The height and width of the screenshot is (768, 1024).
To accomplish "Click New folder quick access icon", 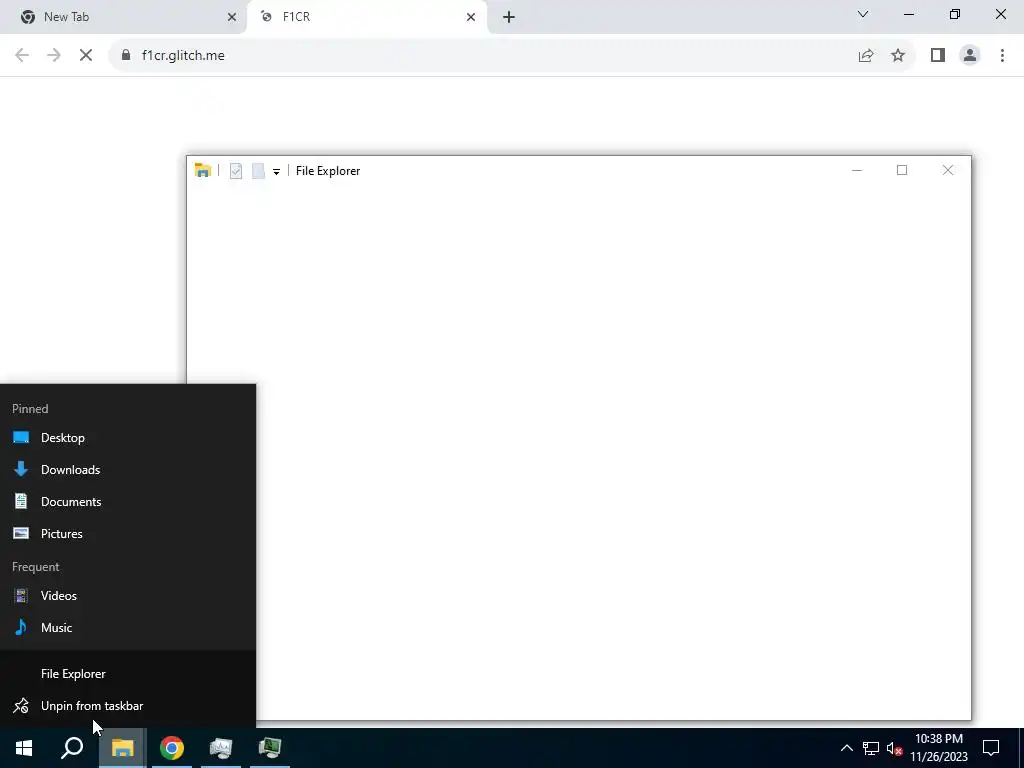I will click(x=259, y=171).
